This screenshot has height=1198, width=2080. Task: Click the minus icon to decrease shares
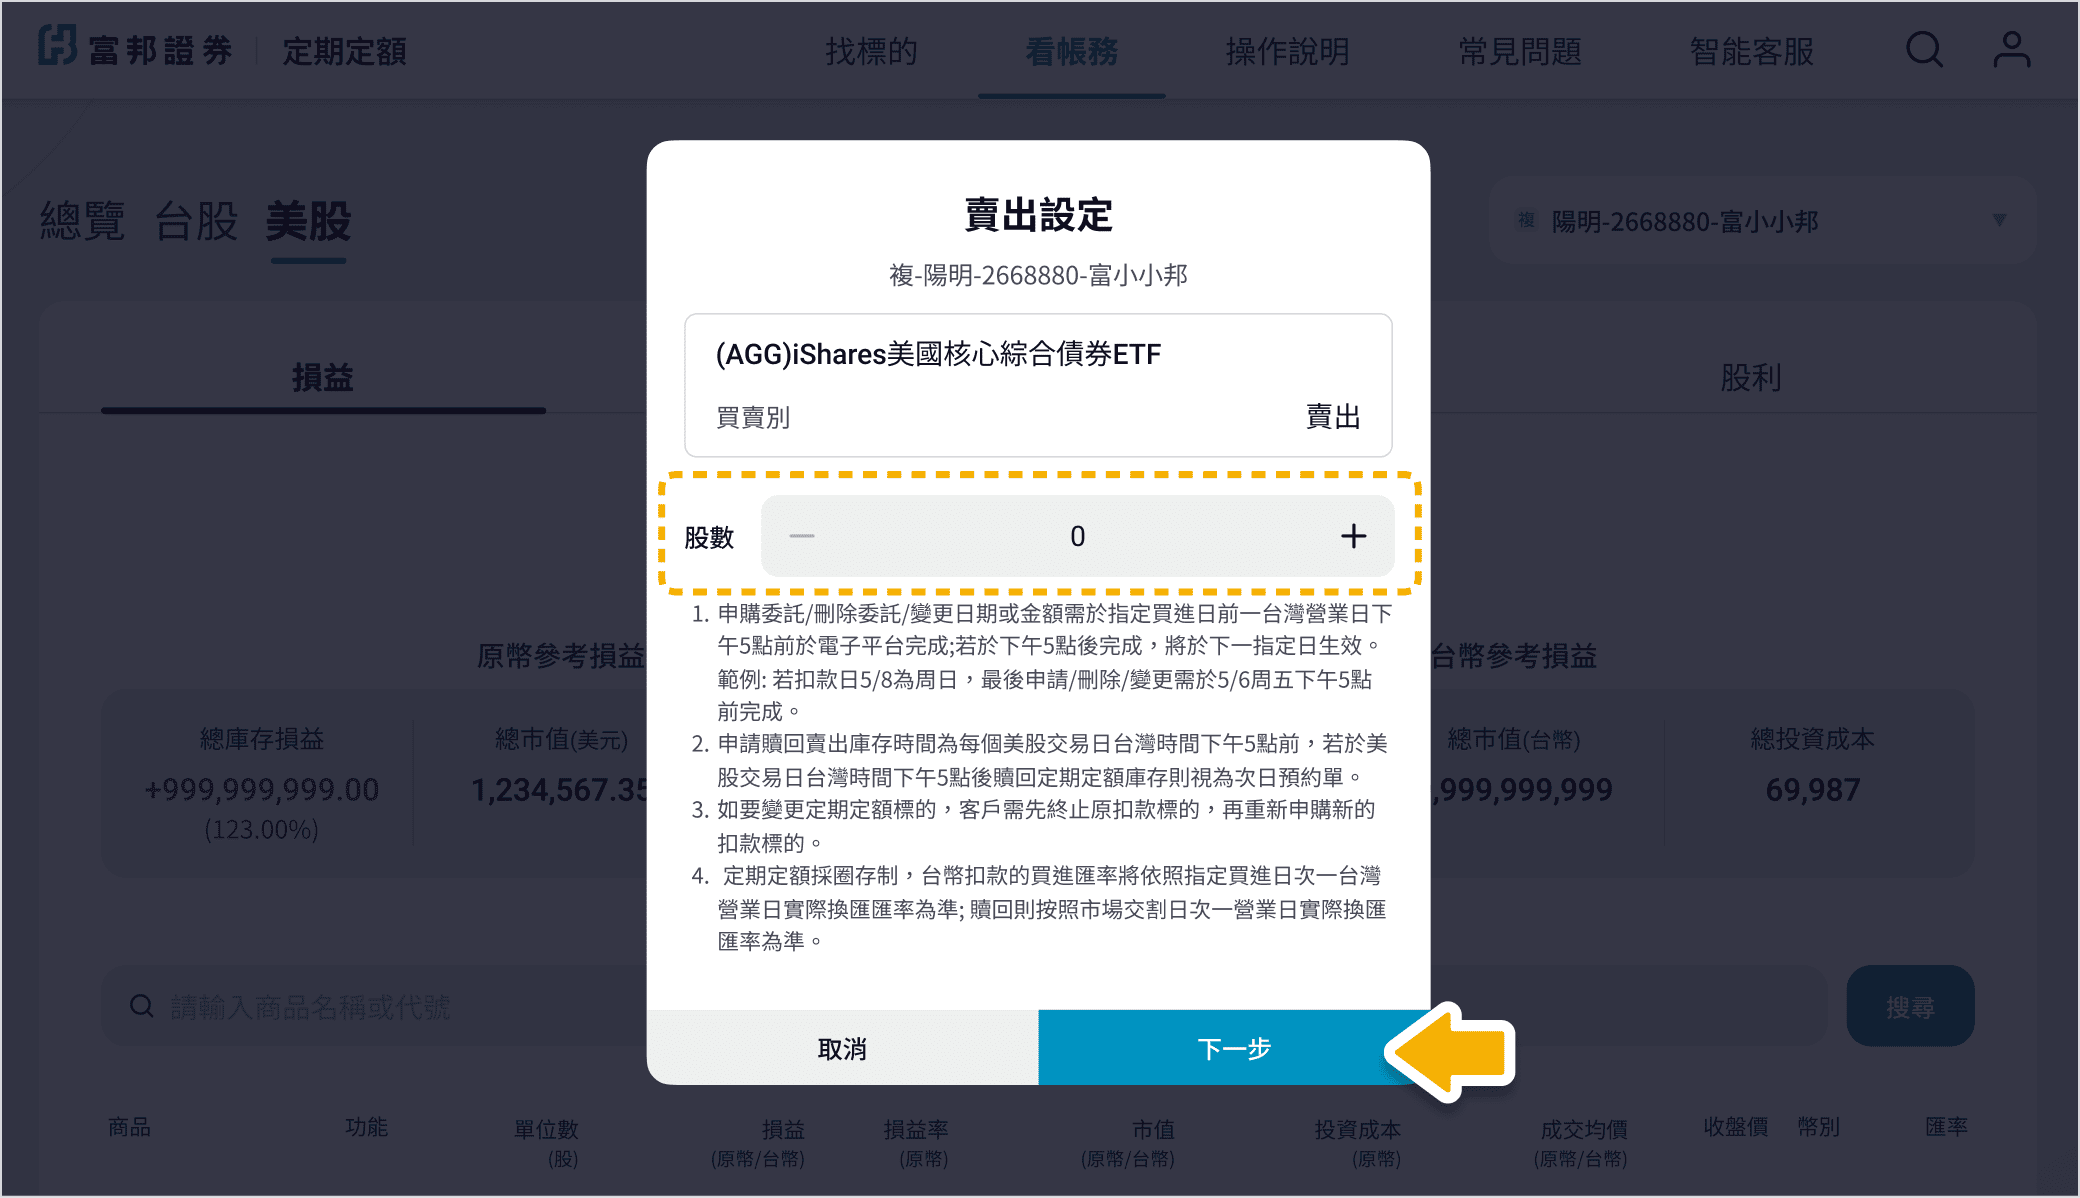pyautogui.click(x=801, y=537)
